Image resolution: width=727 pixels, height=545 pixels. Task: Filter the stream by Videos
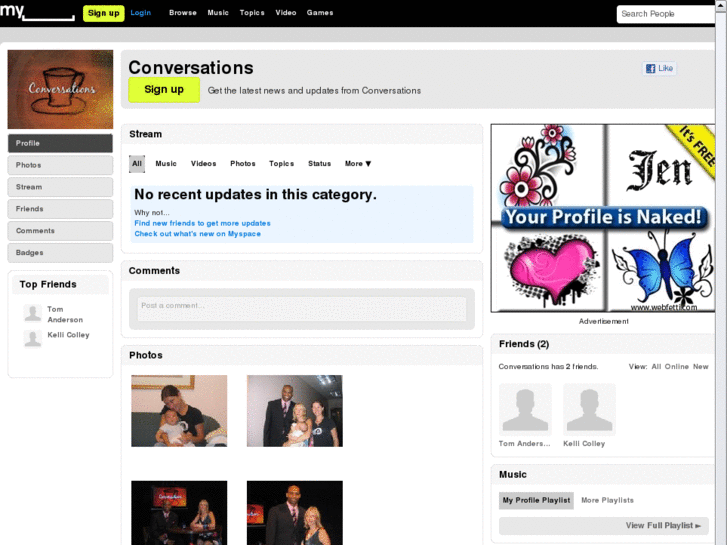(x=204, y=164)
